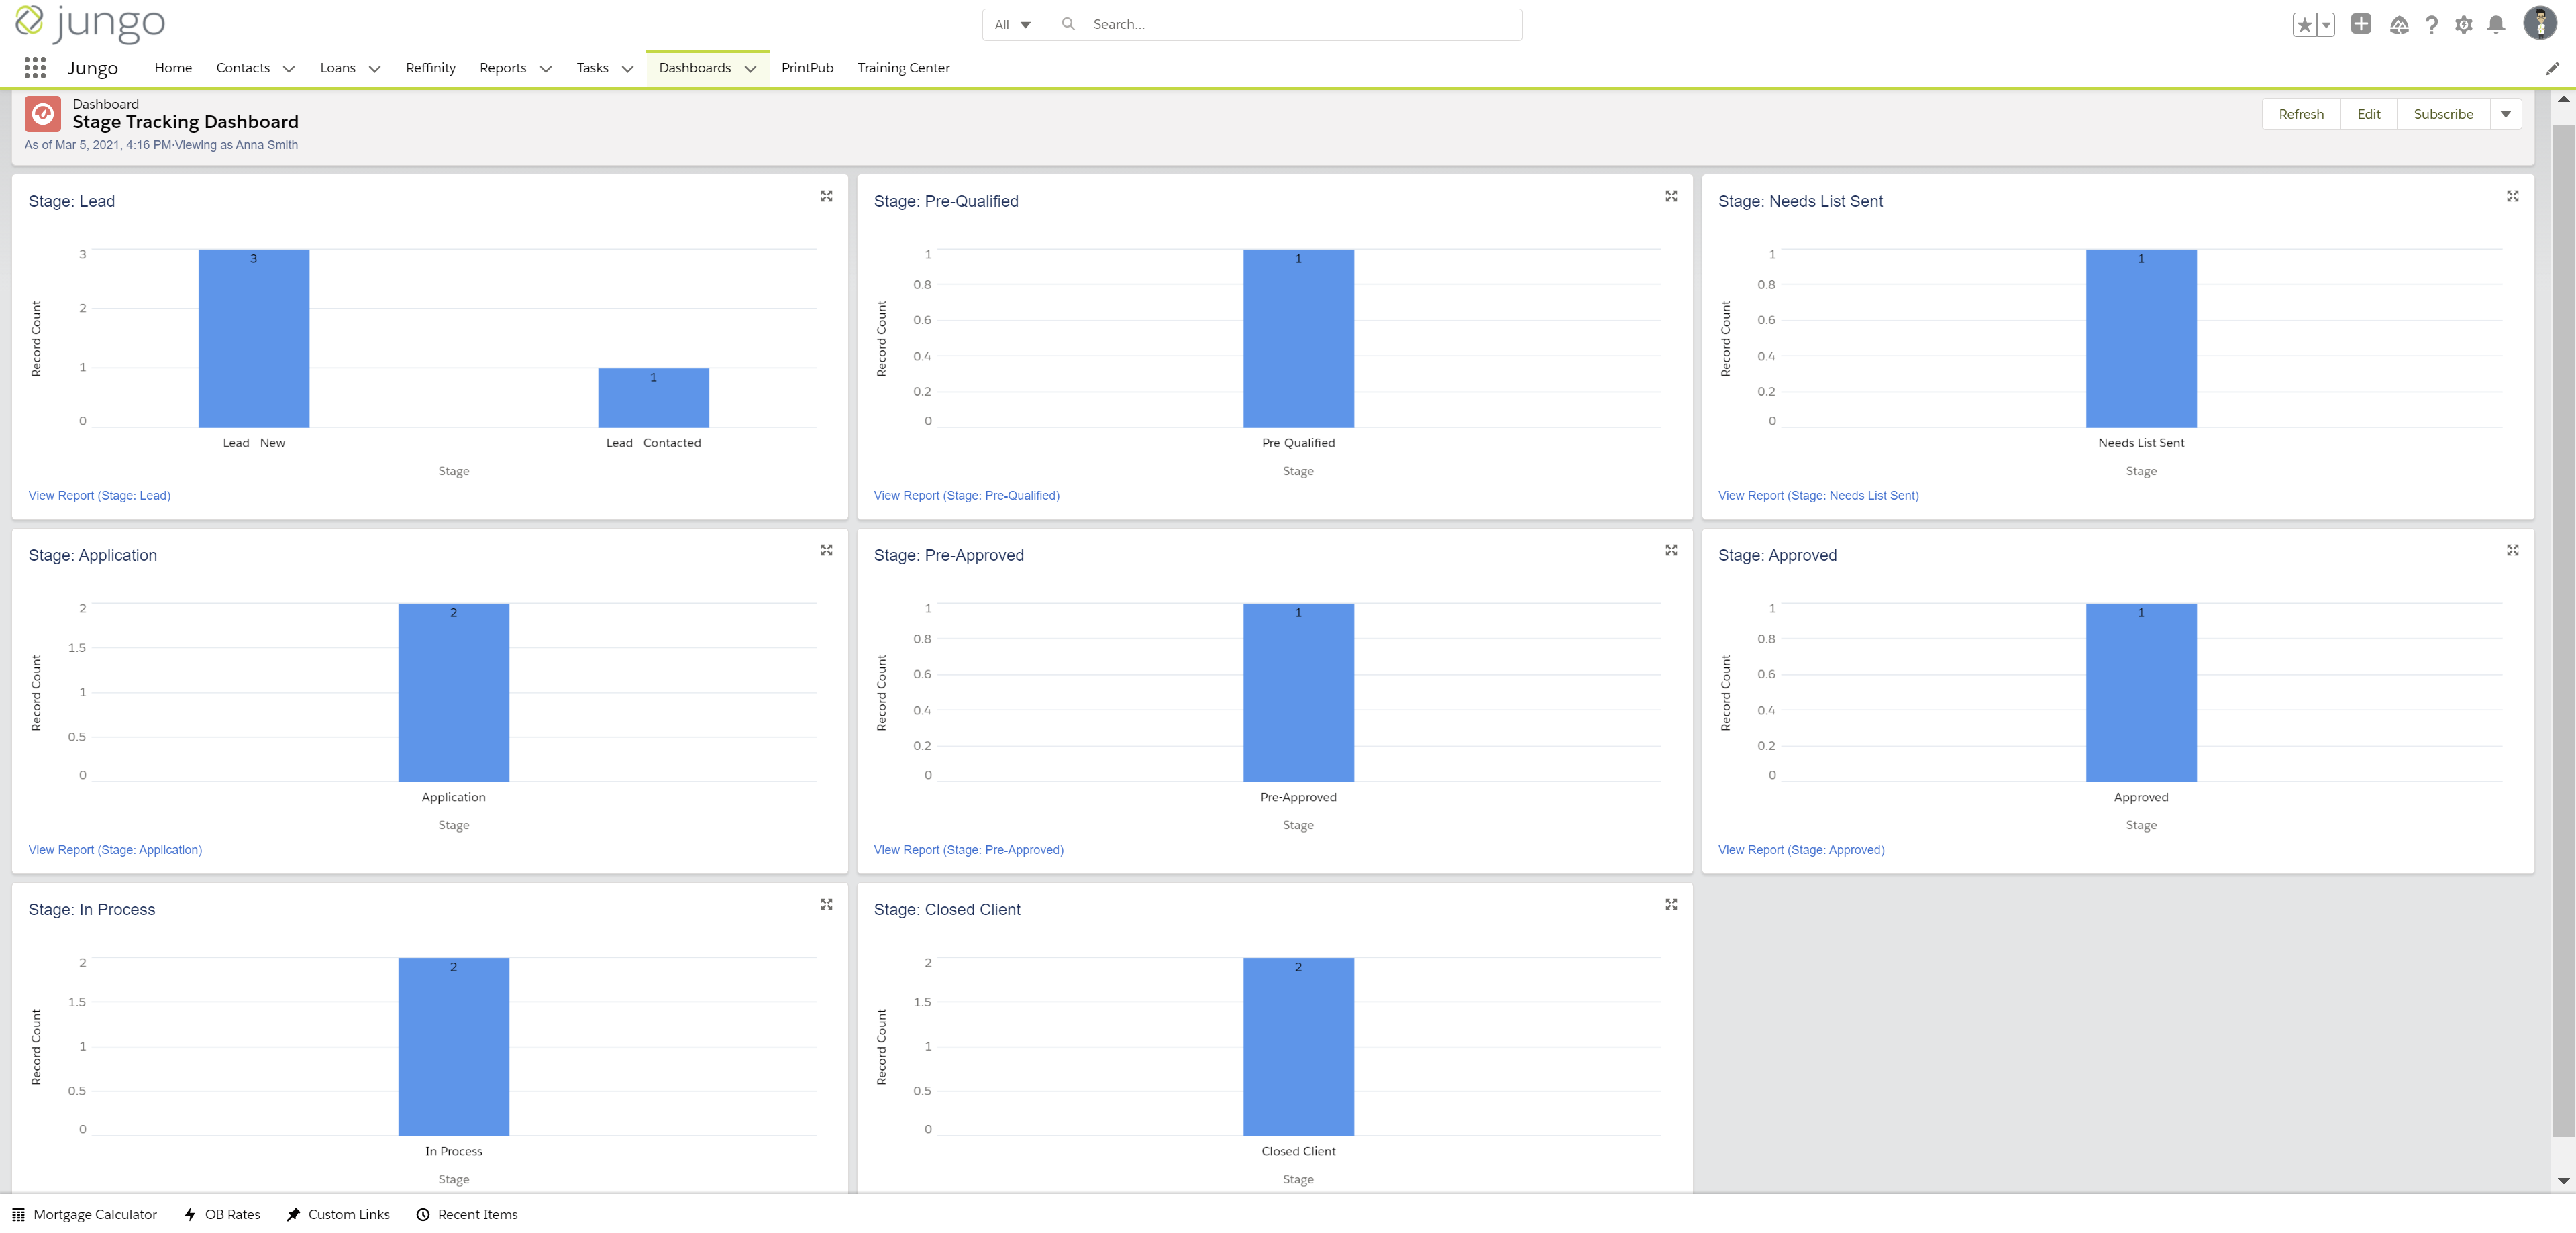Click the notifications bell icon

click(2496, 25)
